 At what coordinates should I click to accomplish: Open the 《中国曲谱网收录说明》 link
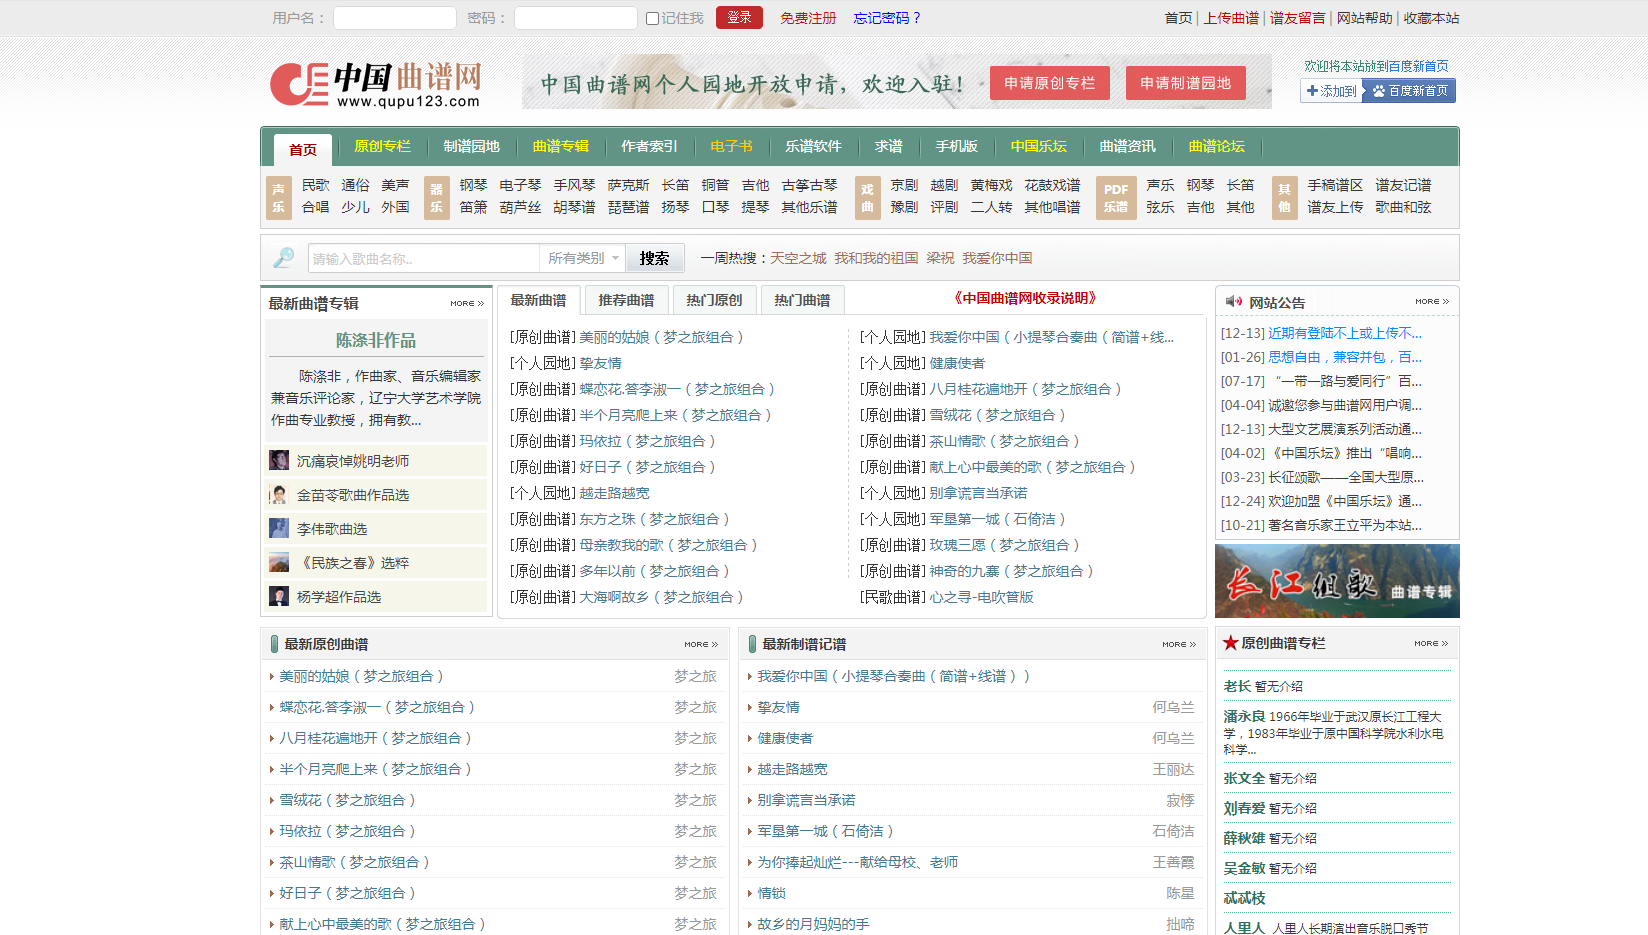point(1025,298)
